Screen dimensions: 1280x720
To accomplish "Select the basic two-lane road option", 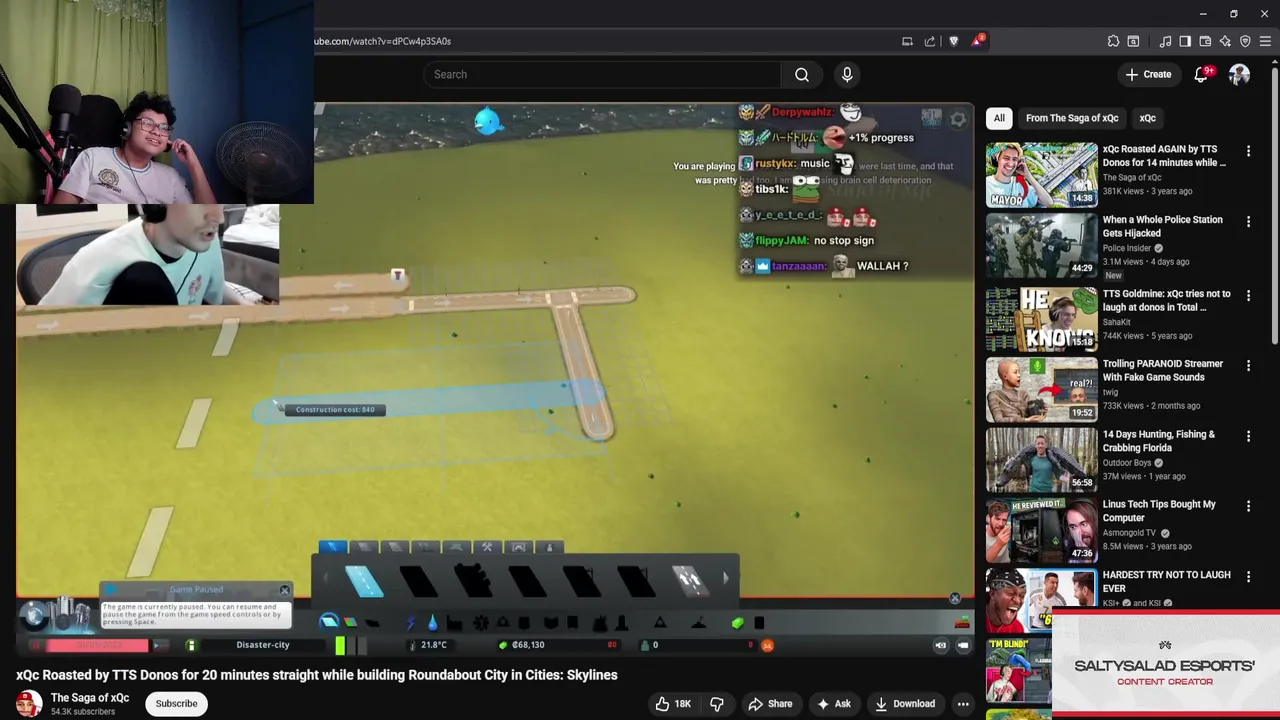I will (364, 581).
